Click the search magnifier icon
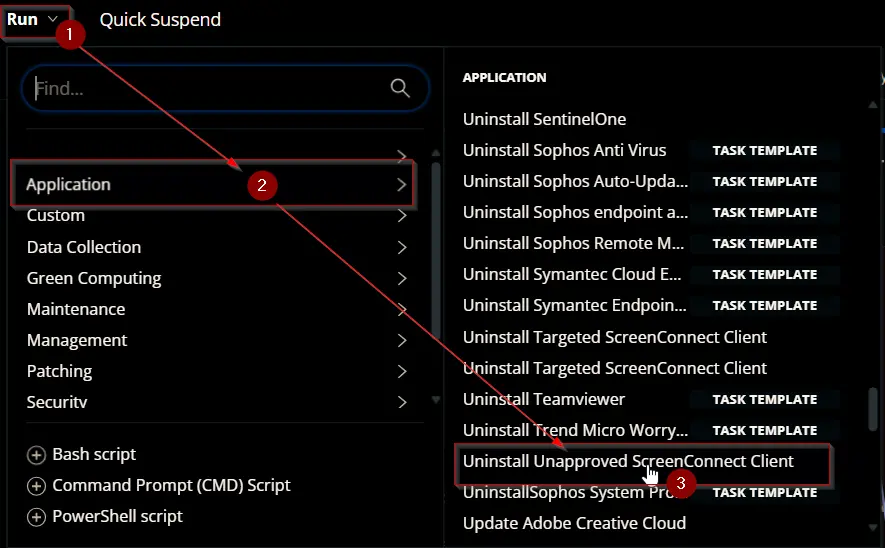This screenshot has width=885, height=548. (x=400, y=88)
